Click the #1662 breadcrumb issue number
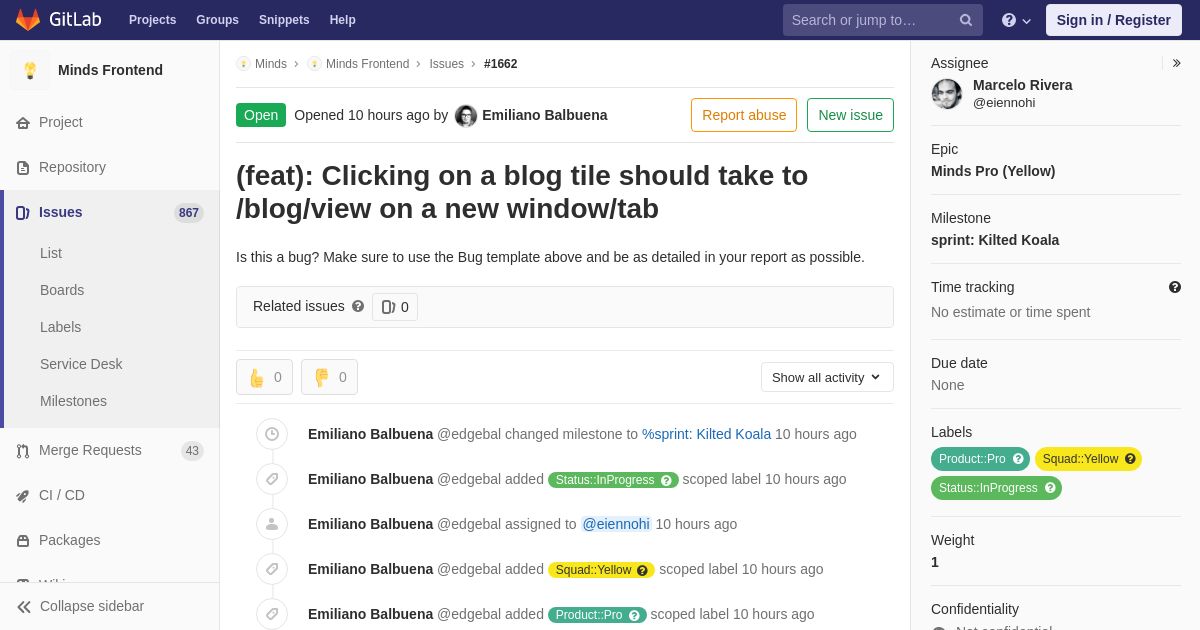 pyautogui.click(x=501, y=64)
